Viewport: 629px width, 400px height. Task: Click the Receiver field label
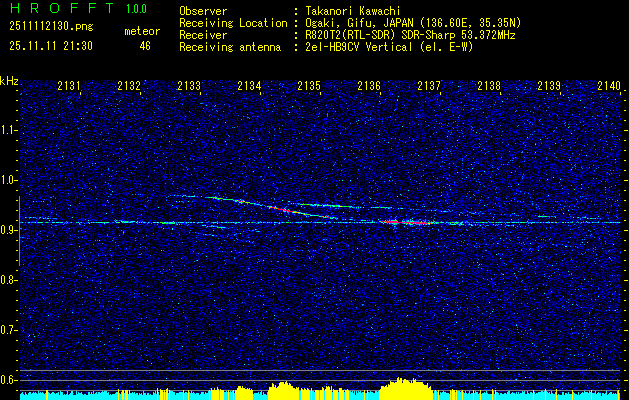click(203, 35)
